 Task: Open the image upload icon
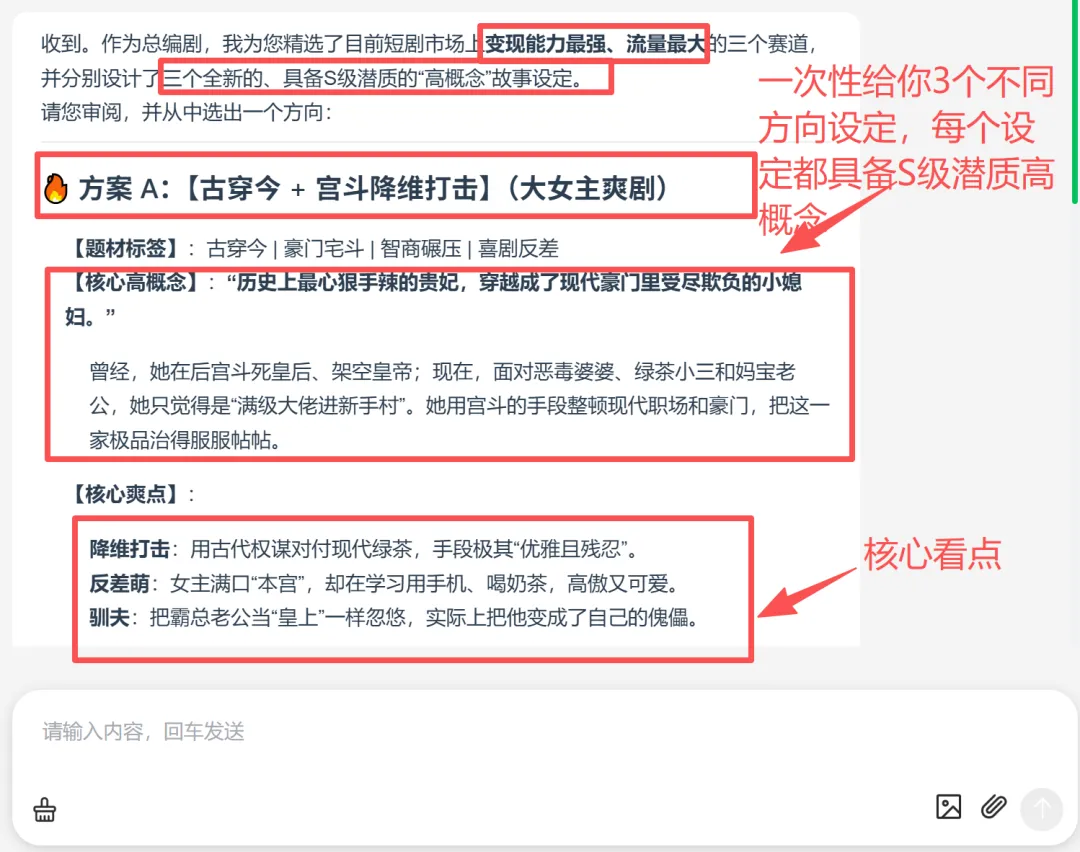click(x=948, y=807)
